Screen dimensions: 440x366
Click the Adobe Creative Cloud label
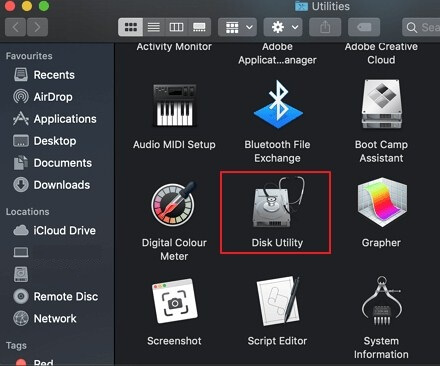pos(381,53)
